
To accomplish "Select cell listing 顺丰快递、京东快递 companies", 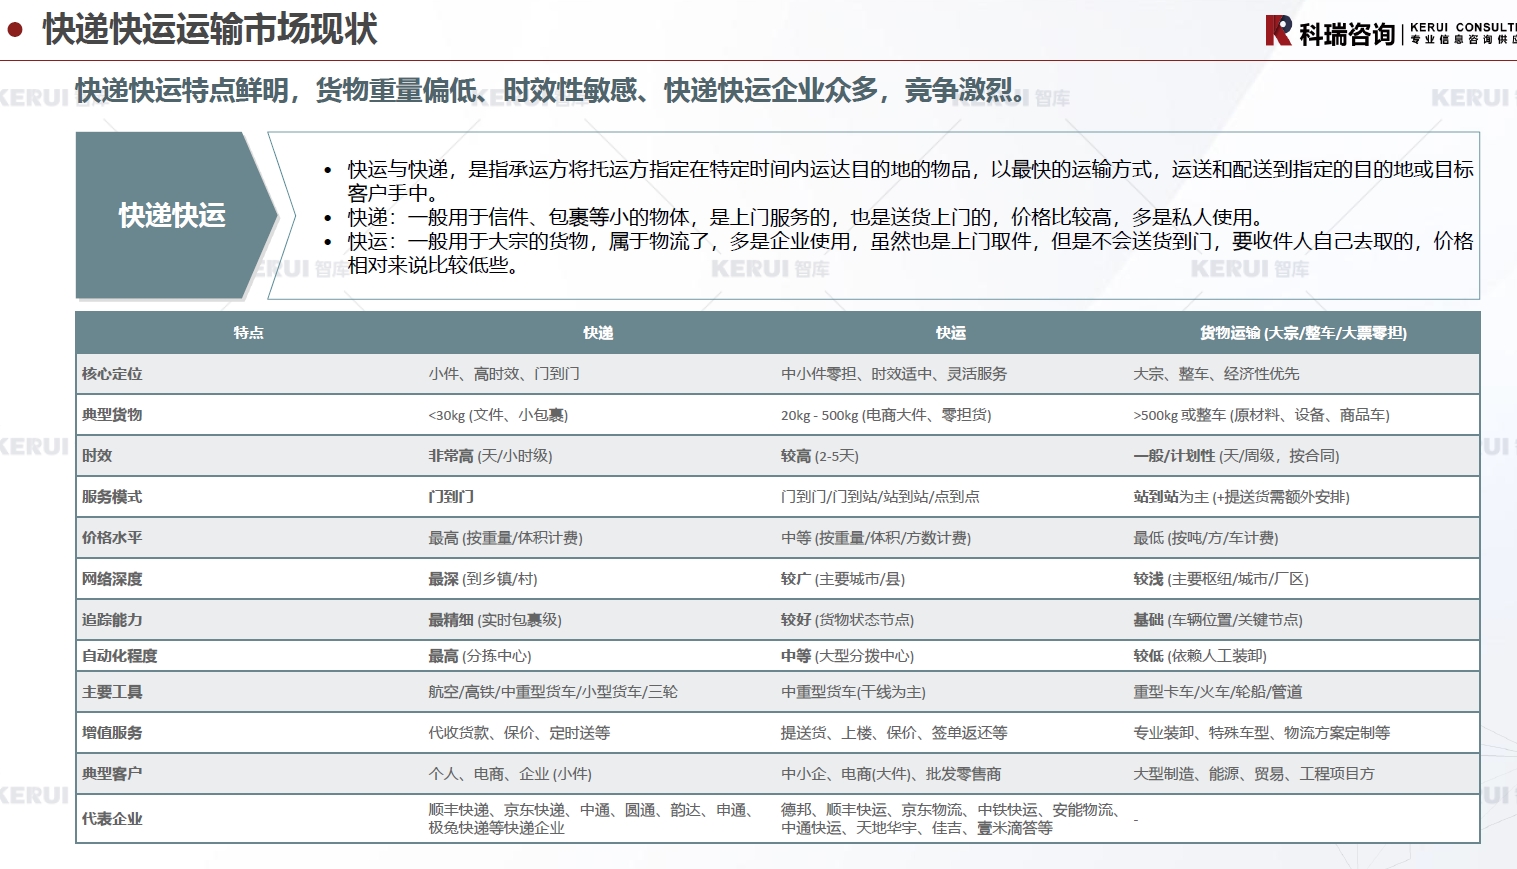I will [592, 819].
